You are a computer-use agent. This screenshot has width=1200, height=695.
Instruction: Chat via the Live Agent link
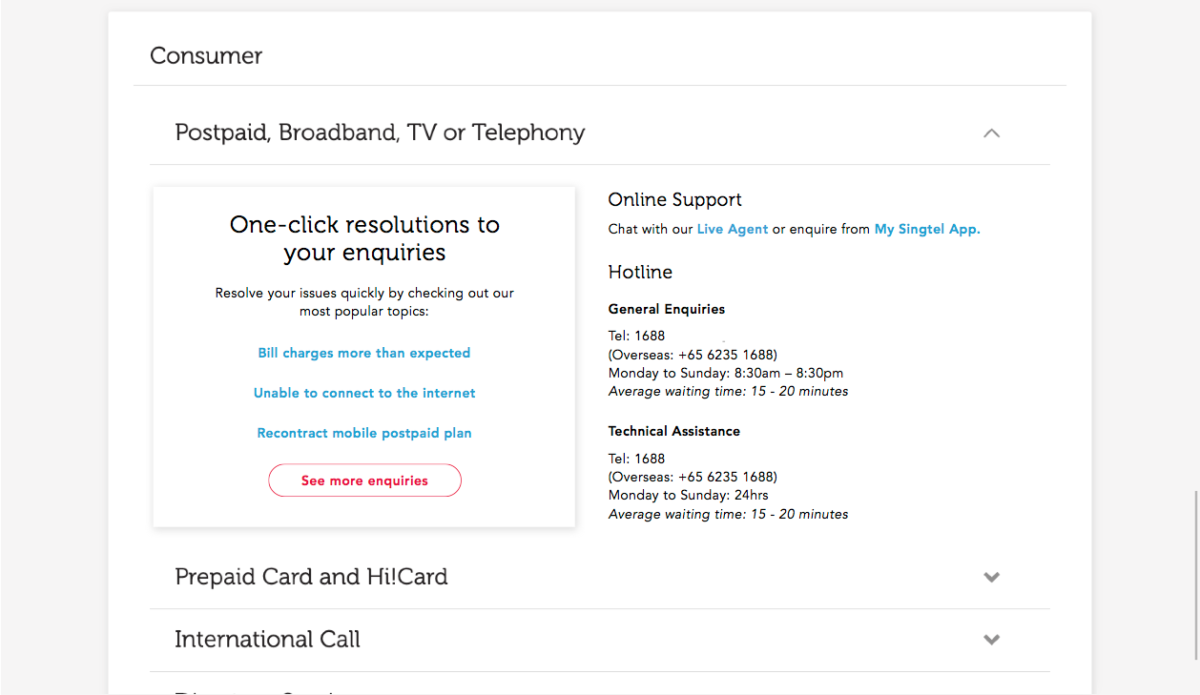(x=732, y=229)
